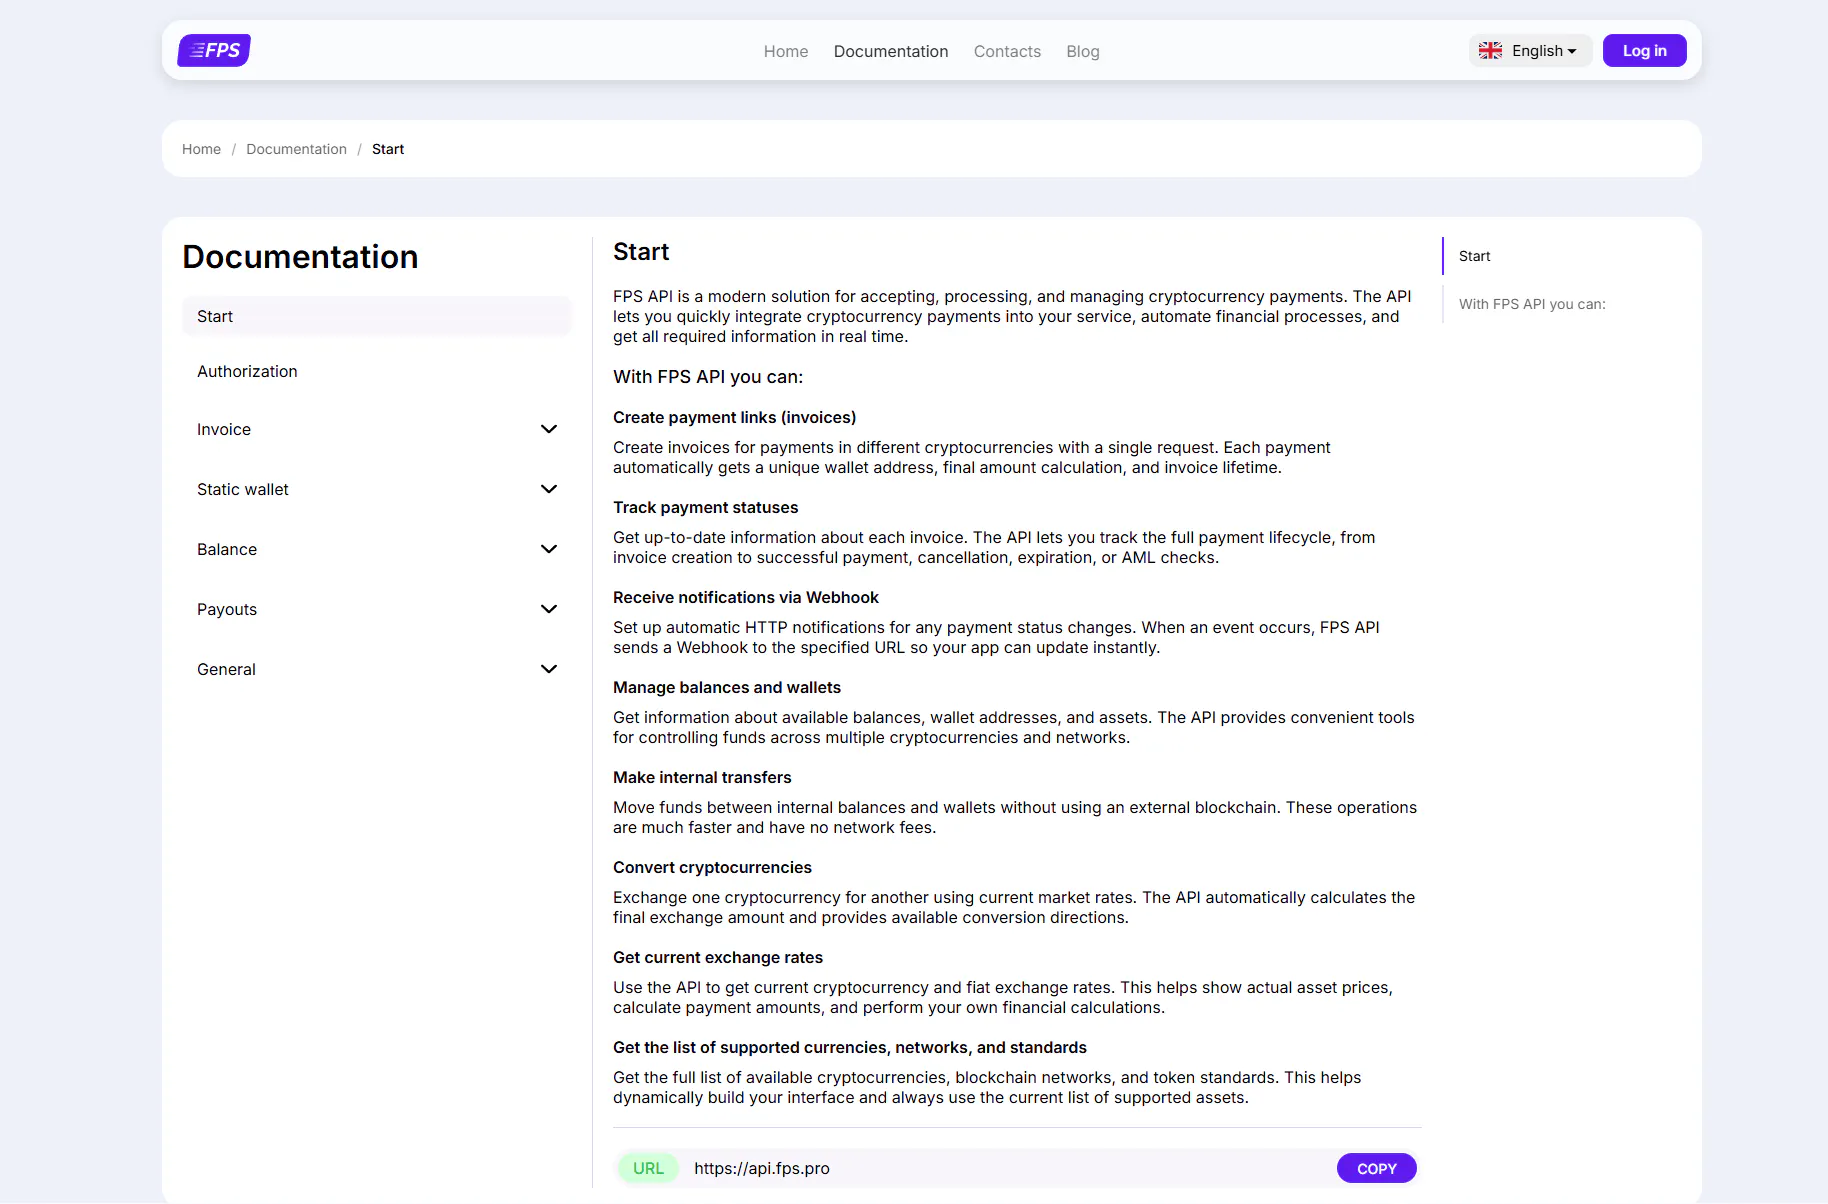The height and width of the screenshot is (1204, 1828).
Task: Click Documentation breadcrumb link
Action: click(x=296, y=149)
